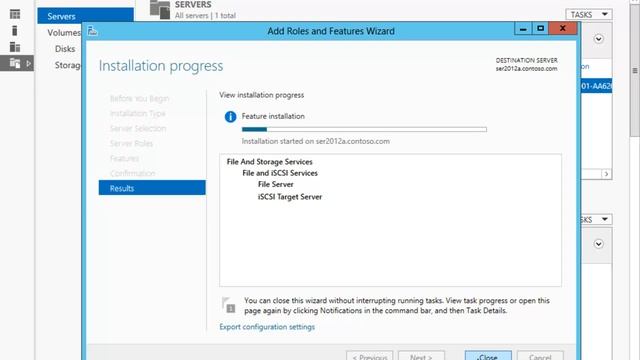Click the Feature installation info icon
The height and width of the screenshot is (360, 640).
pos(230,117)
